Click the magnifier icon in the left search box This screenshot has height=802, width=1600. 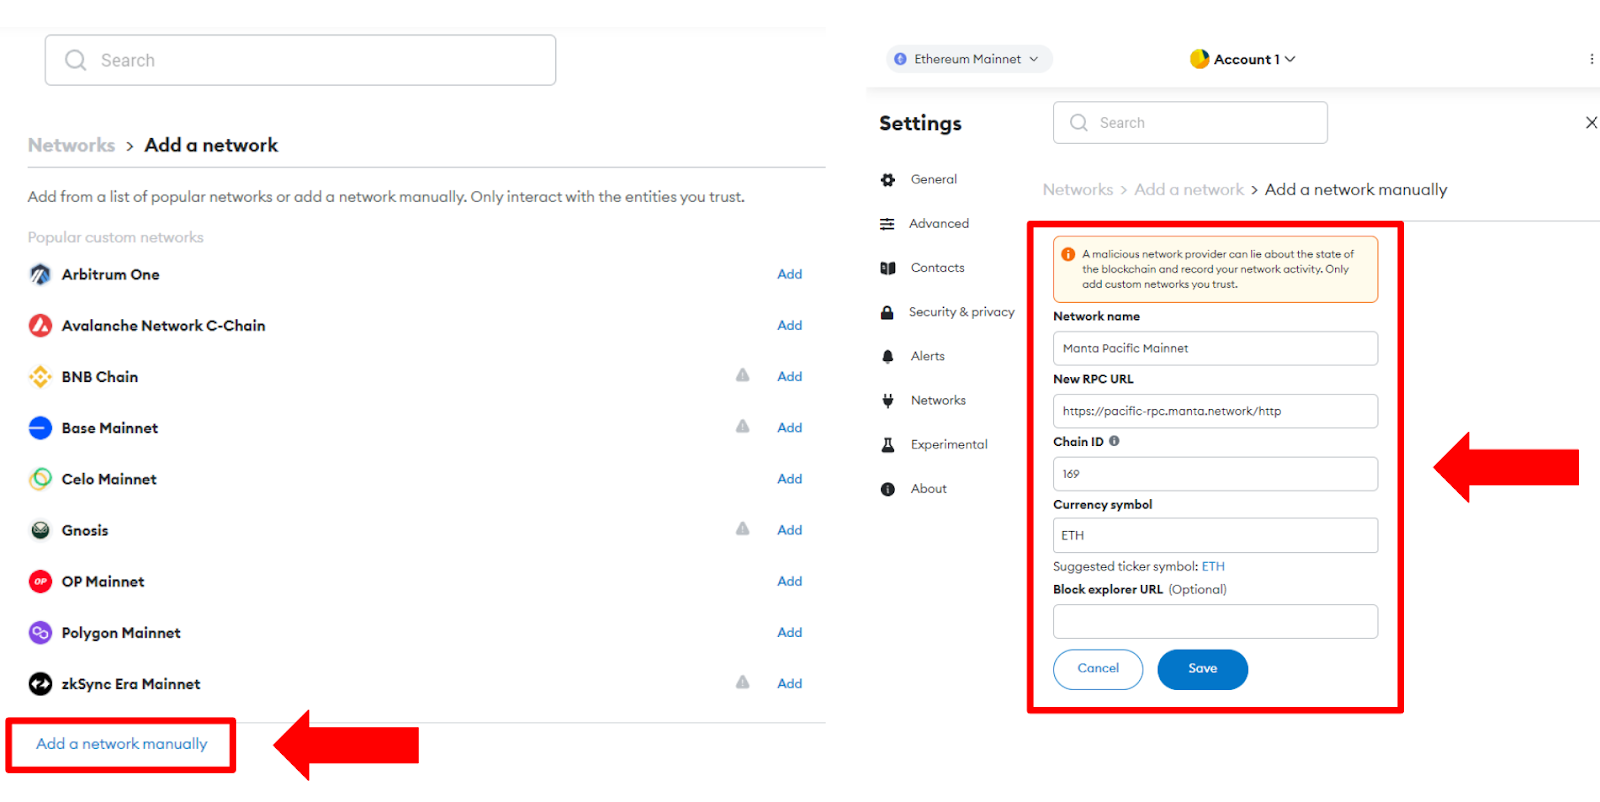tap(75, 60)
